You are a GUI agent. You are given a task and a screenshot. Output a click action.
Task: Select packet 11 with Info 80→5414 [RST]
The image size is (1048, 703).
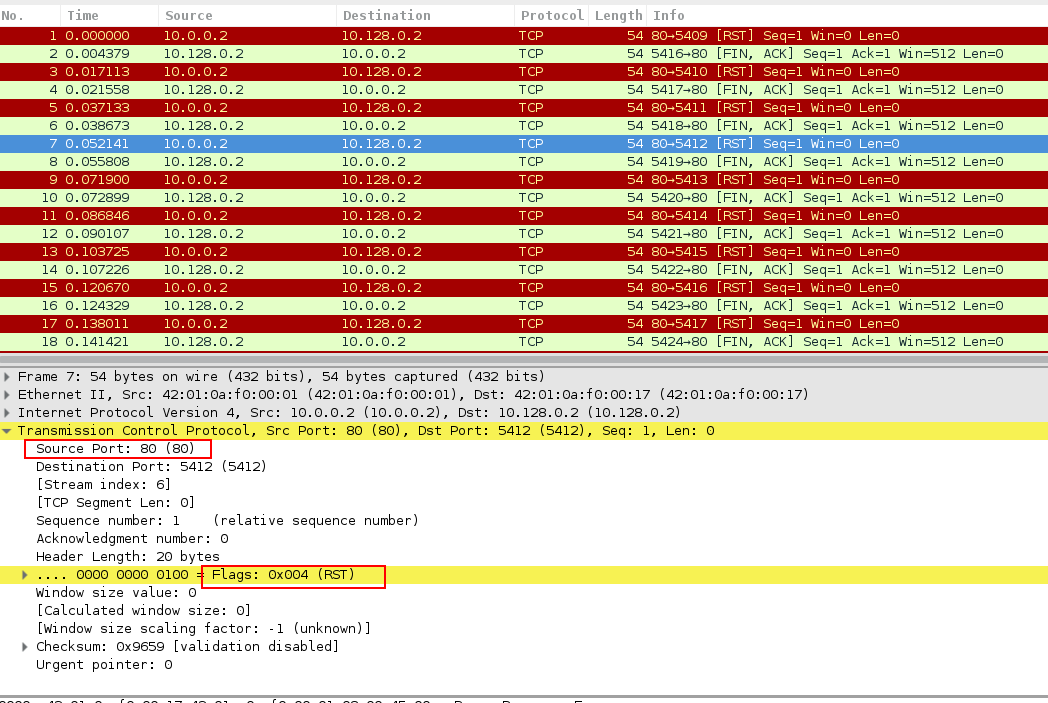(524, 217)
